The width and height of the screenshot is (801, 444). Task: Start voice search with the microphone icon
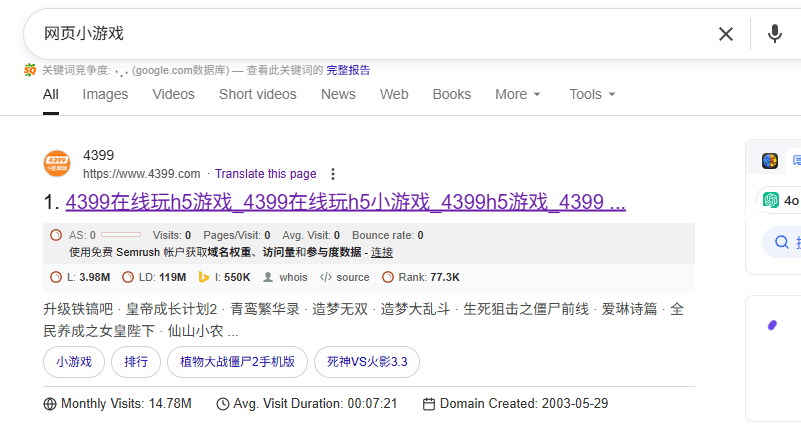[774, 34]
